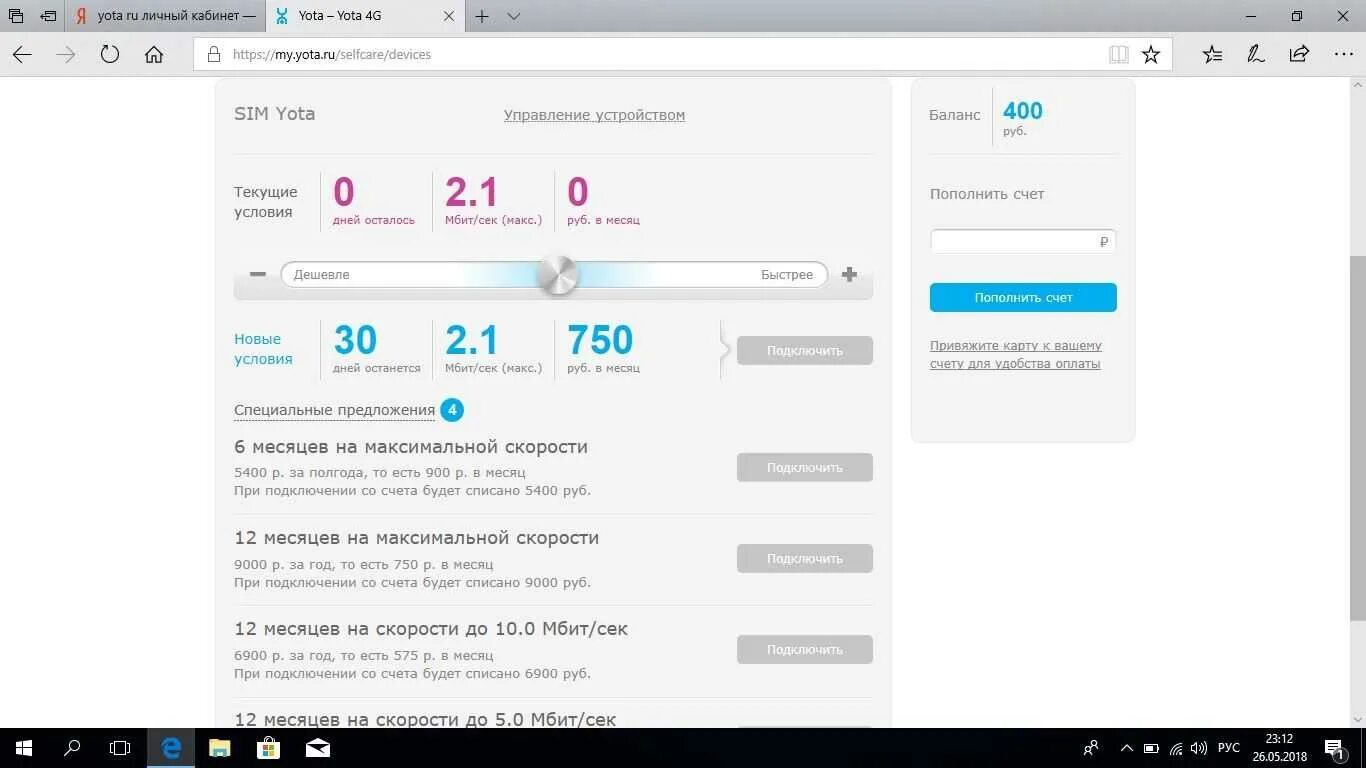This screenshot has width=1366, height=768.
Task: Click the blue Пополнить счет button
Action: 1023,297
